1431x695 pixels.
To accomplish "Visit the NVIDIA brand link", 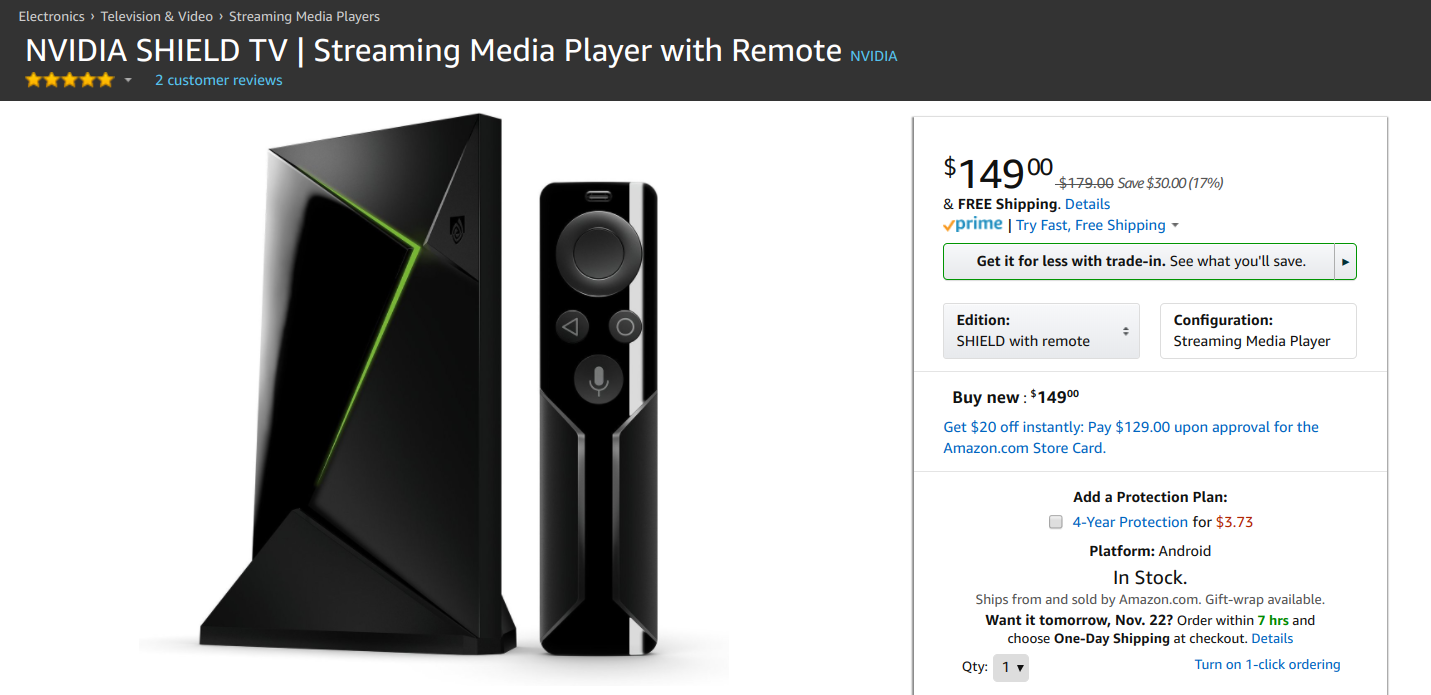I will click(874, 56).
